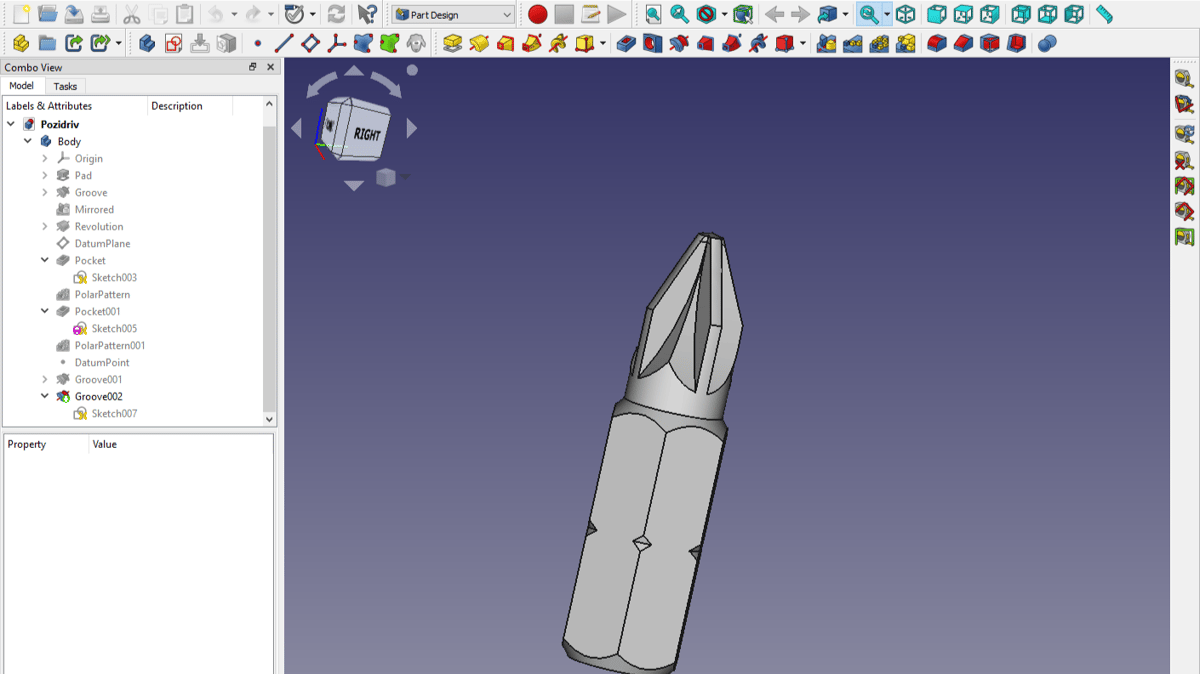This screenshot has height=674, width=1200.
Task: Expand the Groove001 feature node
Action: [x=45, y=379]
